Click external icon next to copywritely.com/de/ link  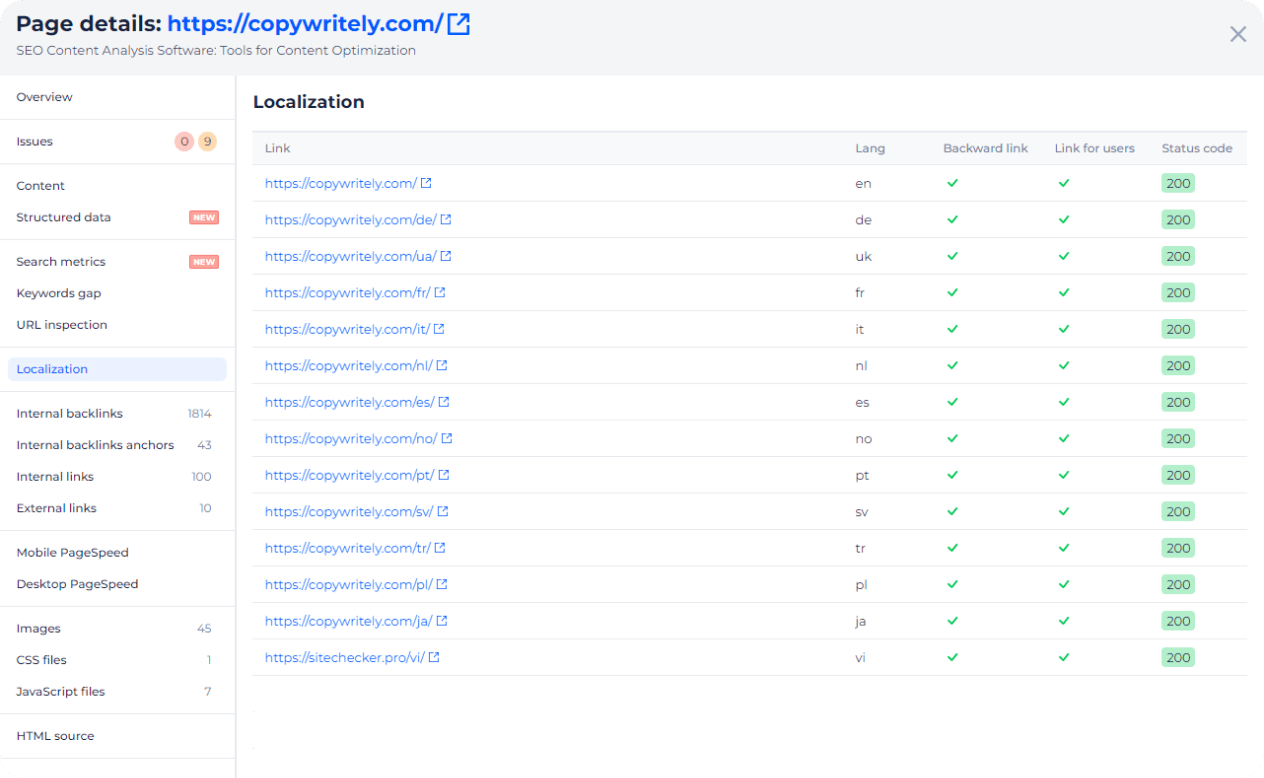click(x=446, y=220)
